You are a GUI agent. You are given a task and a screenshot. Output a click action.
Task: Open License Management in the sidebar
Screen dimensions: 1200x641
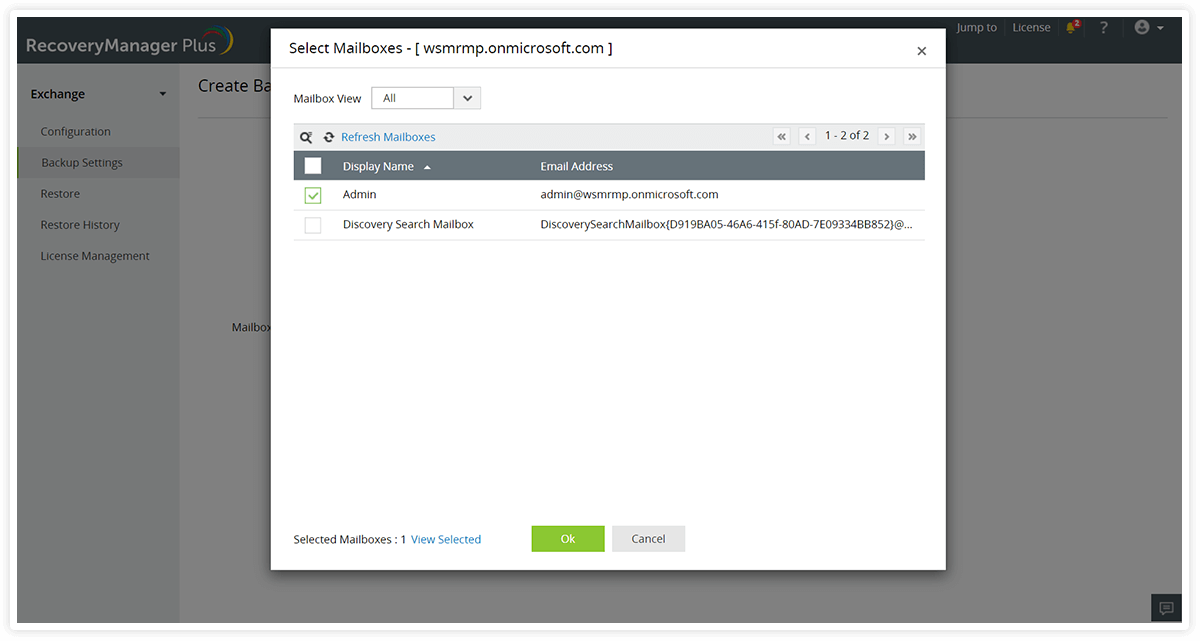coord(95,255)
